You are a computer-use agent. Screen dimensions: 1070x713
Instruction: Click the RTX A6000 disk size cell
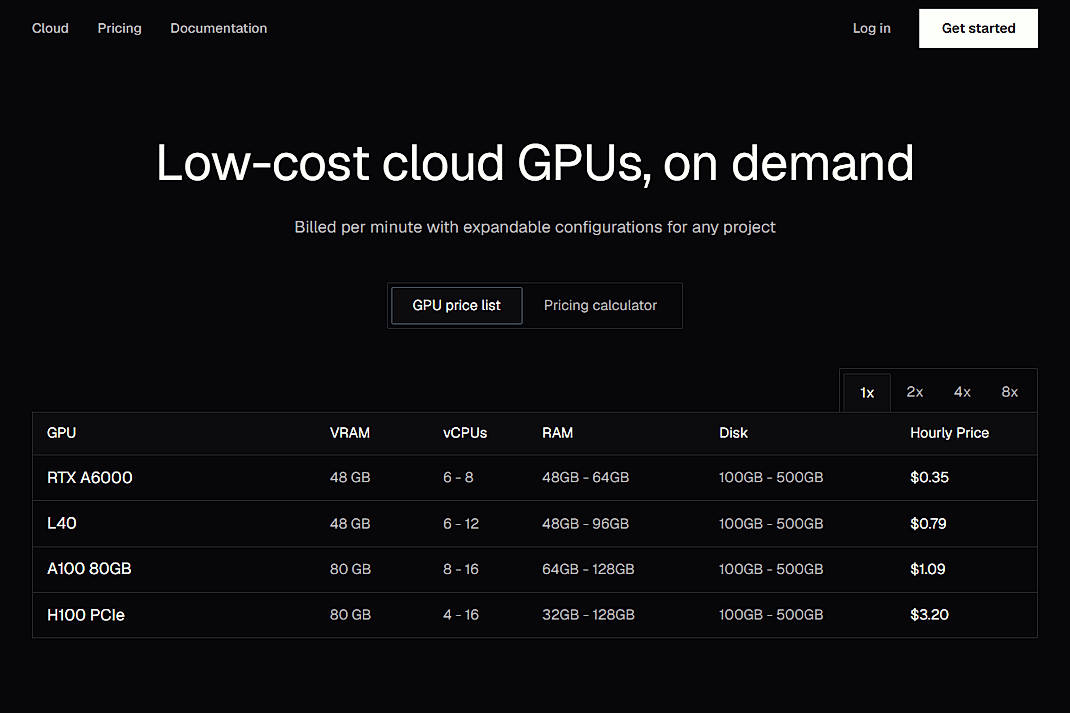point(771,478)
